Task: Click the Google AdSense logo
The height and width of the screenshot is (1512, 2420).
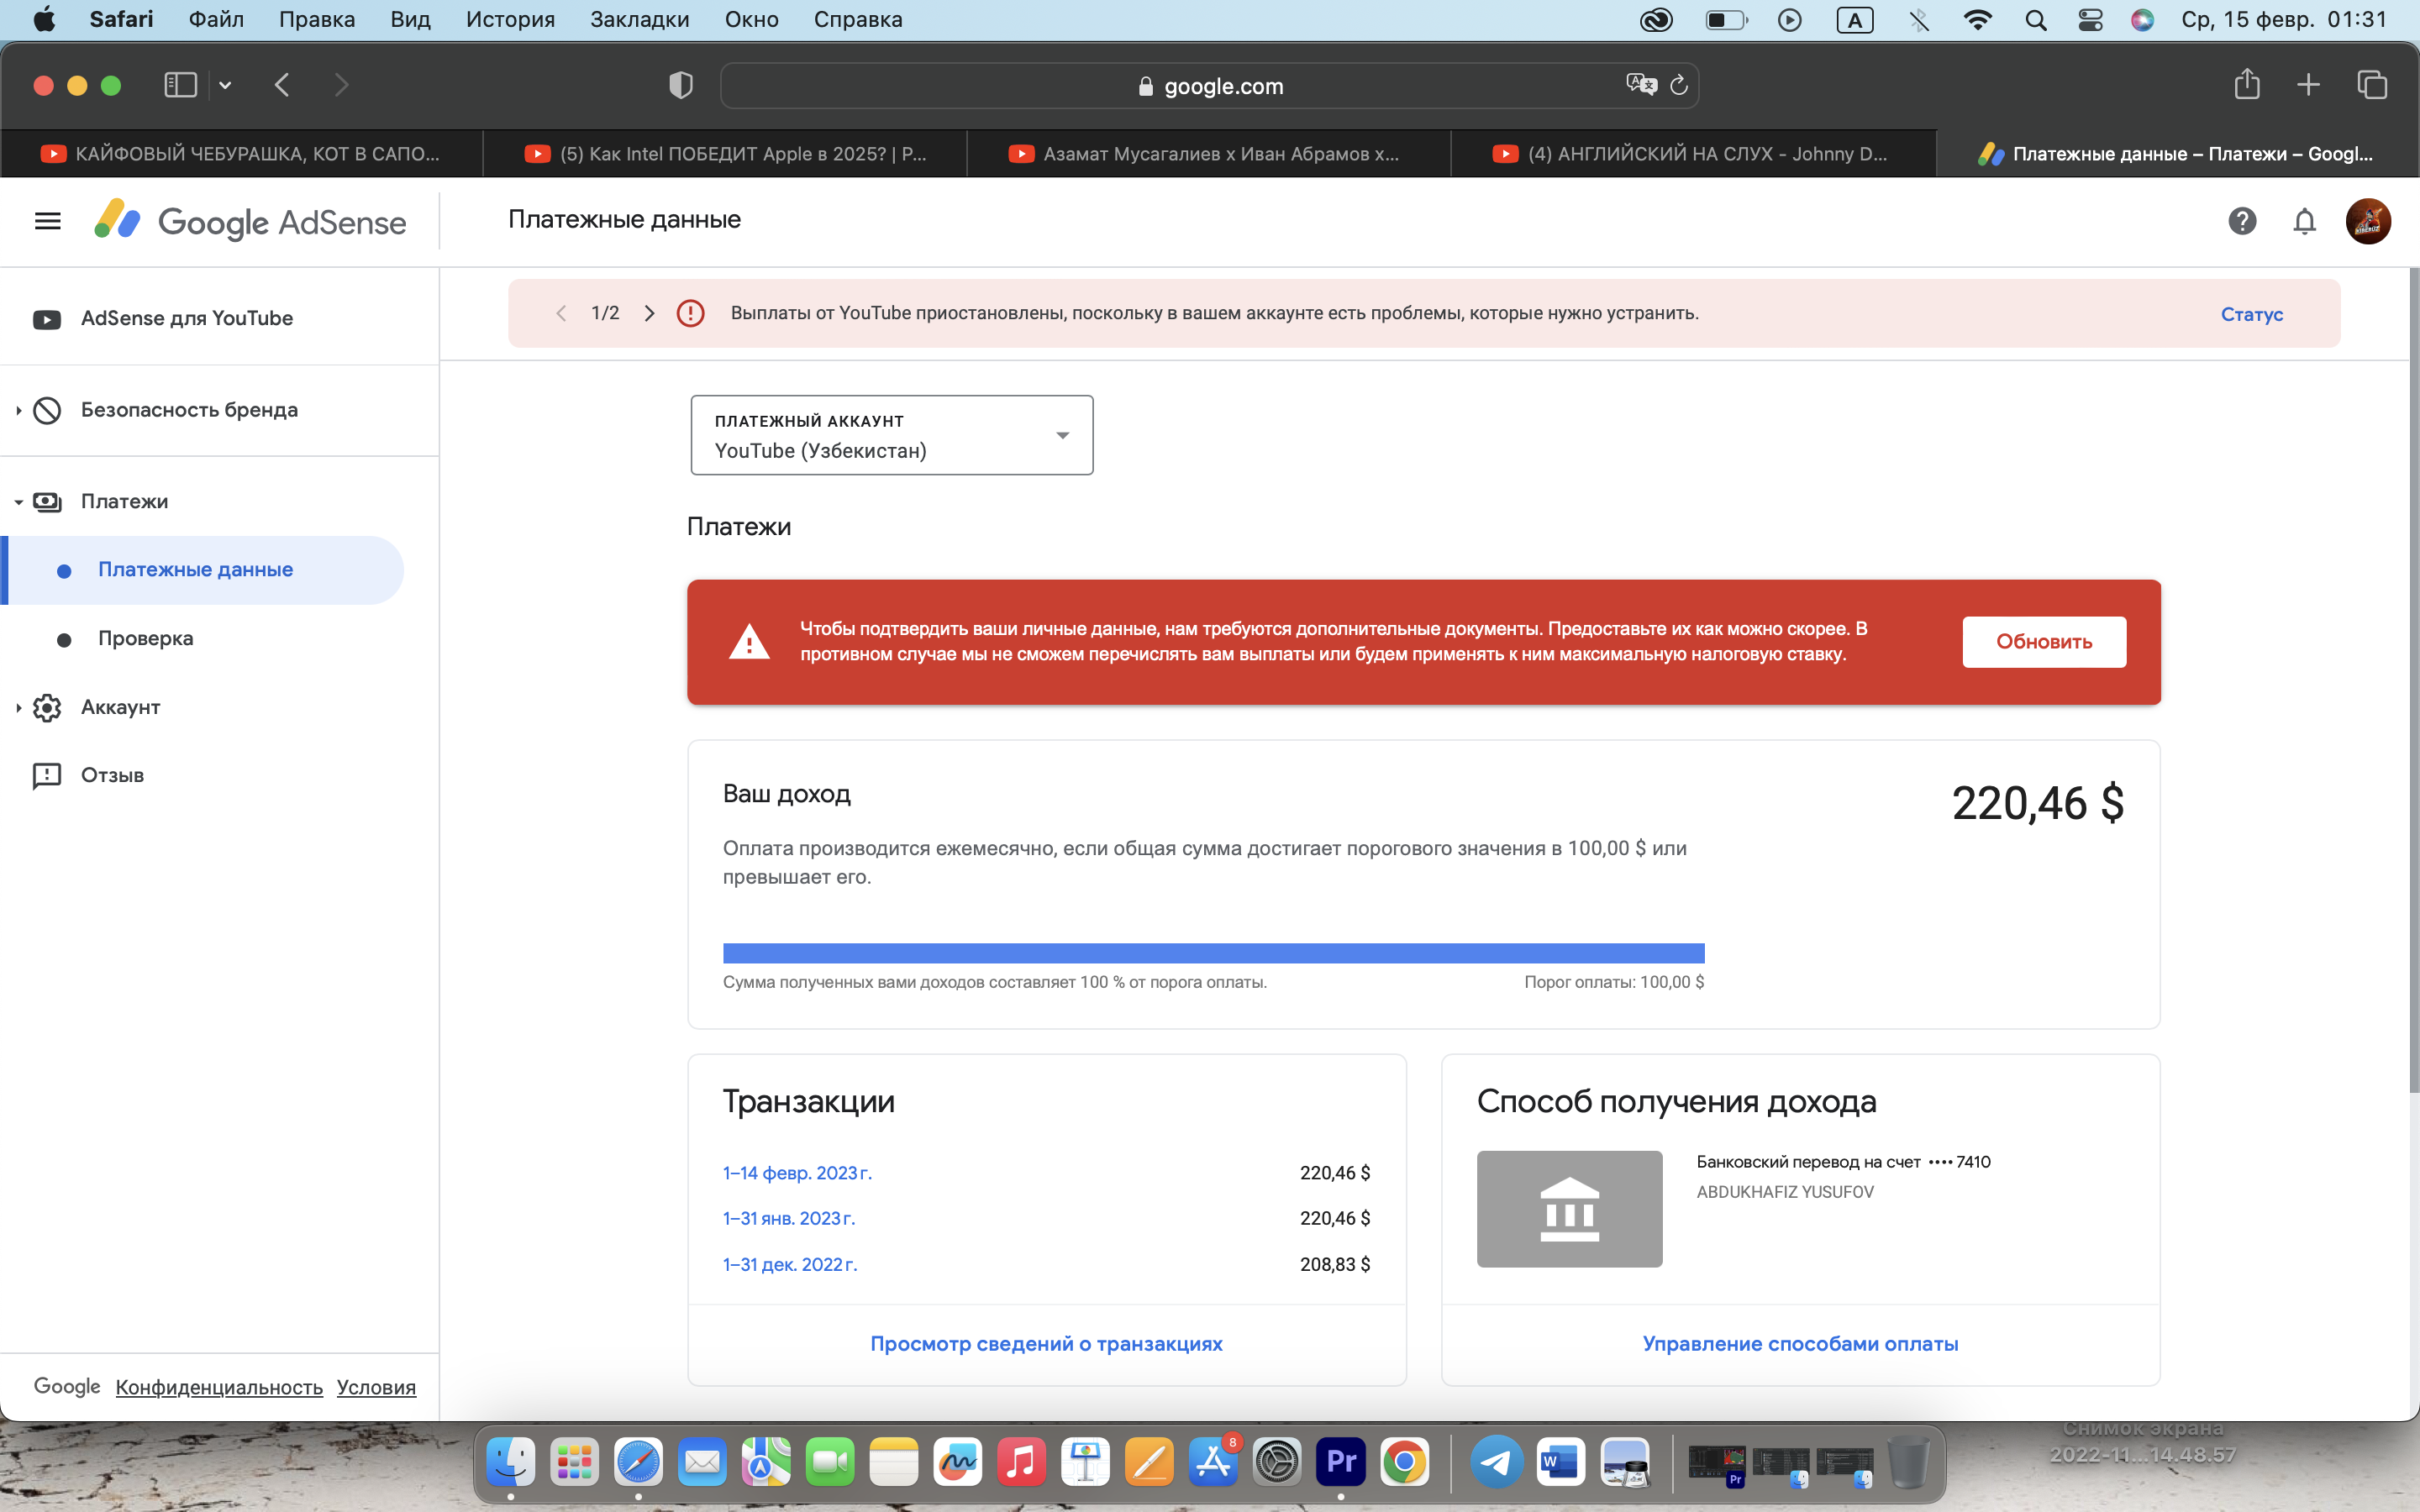Action: click(250, 221)
